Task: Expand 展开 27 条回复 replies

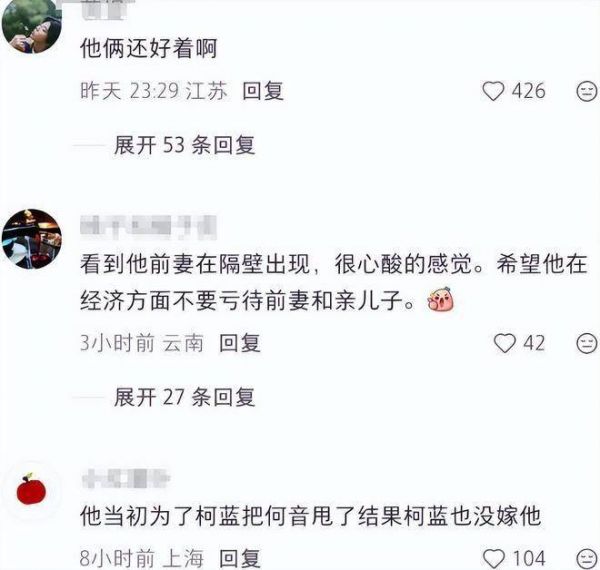Action: (x=184, y=397)
